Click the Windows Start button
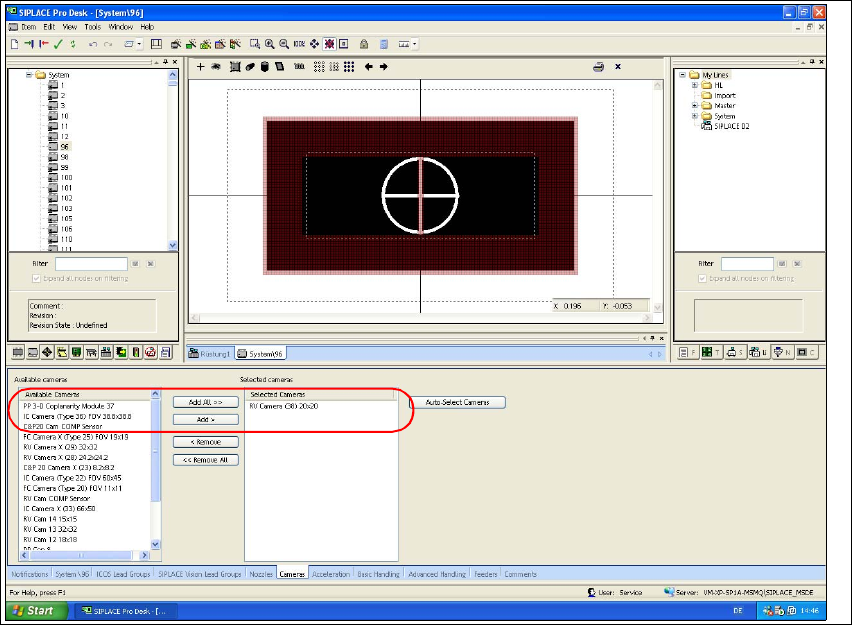 click(34, 609)
